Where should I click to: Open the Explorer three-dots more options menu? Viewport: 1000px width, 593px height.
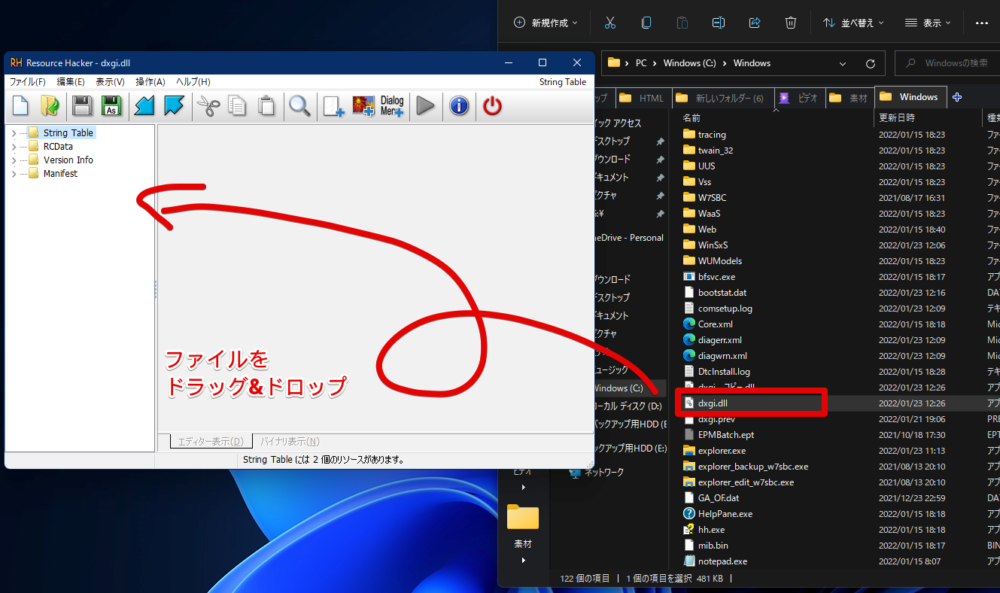click(982, 23)
